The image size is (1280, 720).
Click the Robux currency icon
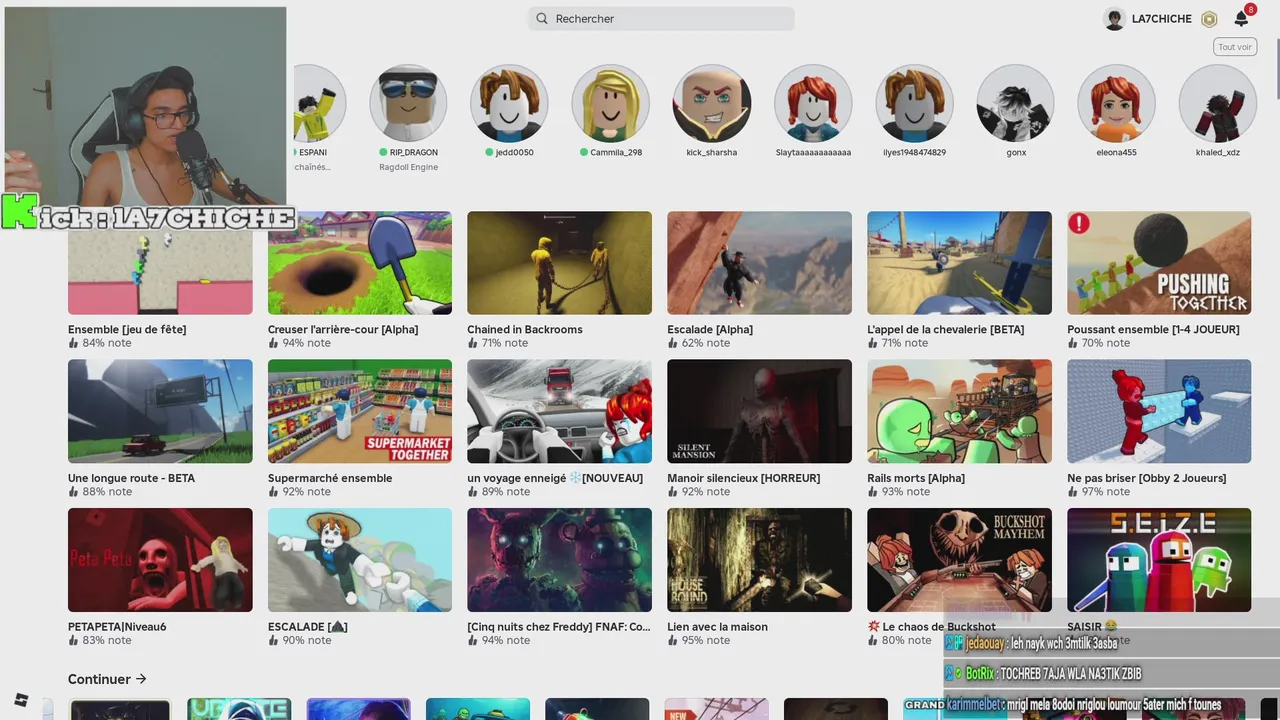[x=1209, y=19]
